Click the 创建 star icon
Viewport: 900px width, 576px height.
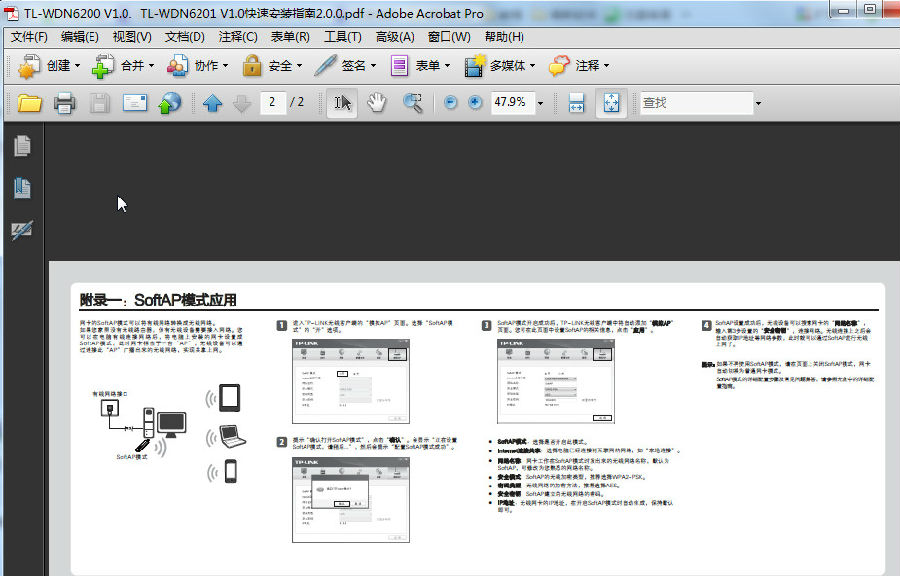click(29, 67)
